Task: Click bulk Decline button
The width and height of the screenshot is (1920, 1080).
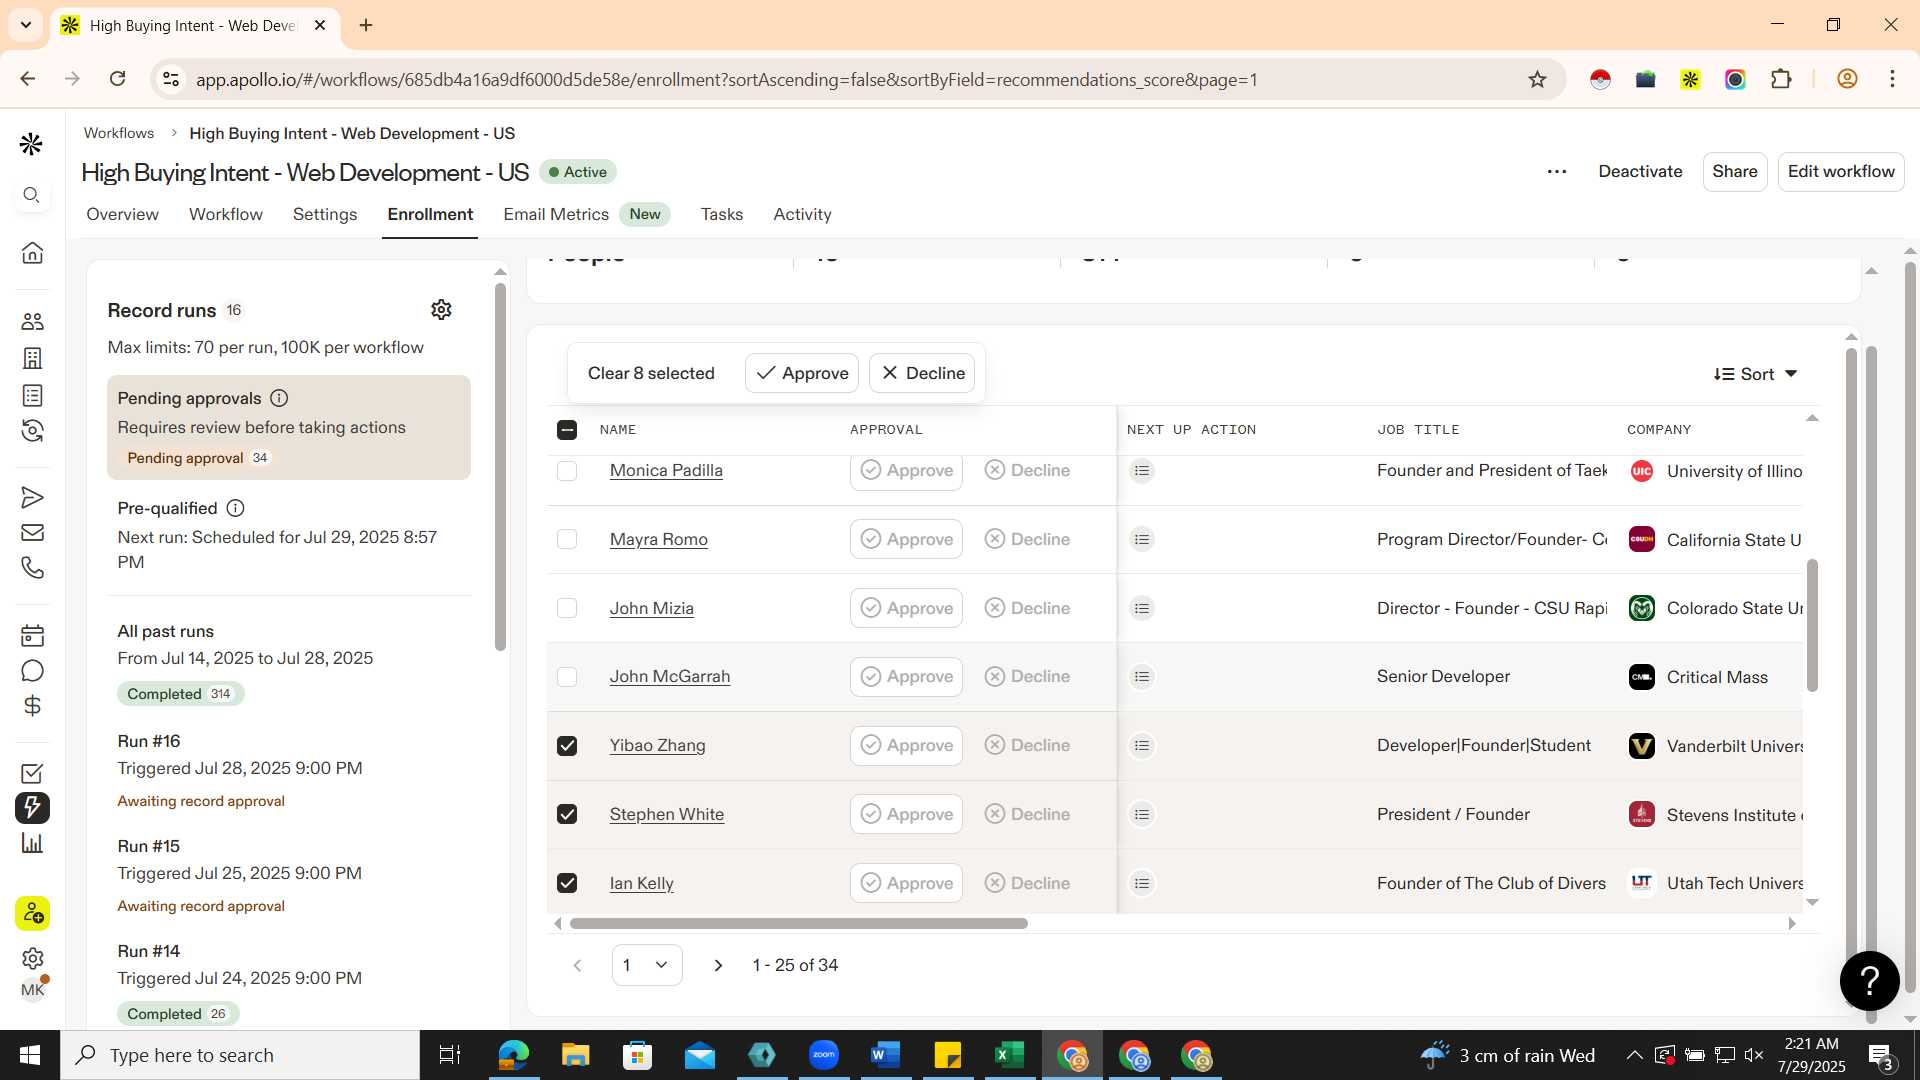Action: coord(922,373)
